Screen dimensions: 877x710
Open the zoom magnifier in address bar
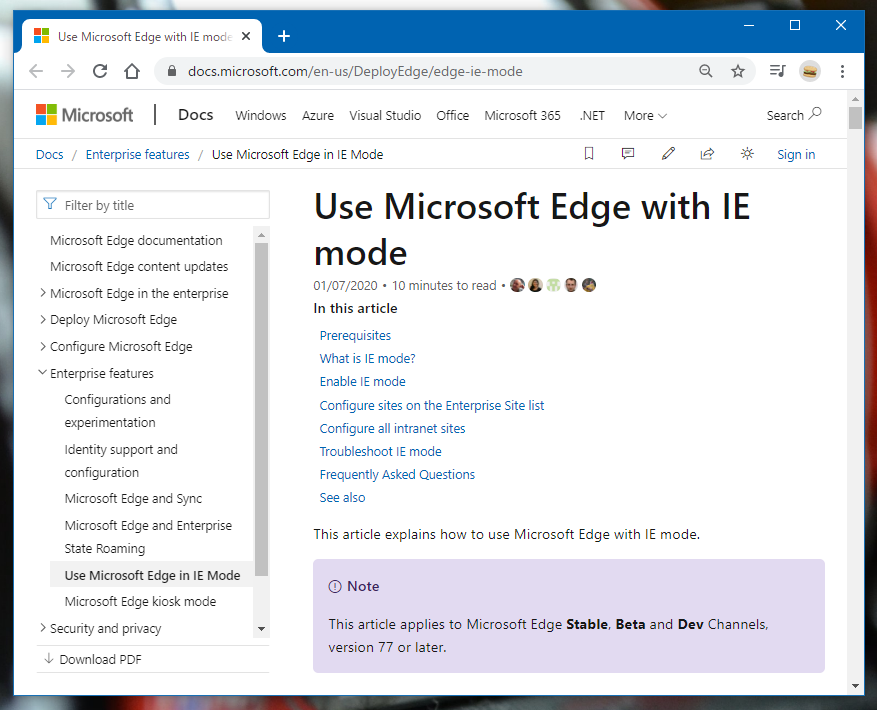tap(706, 71)
